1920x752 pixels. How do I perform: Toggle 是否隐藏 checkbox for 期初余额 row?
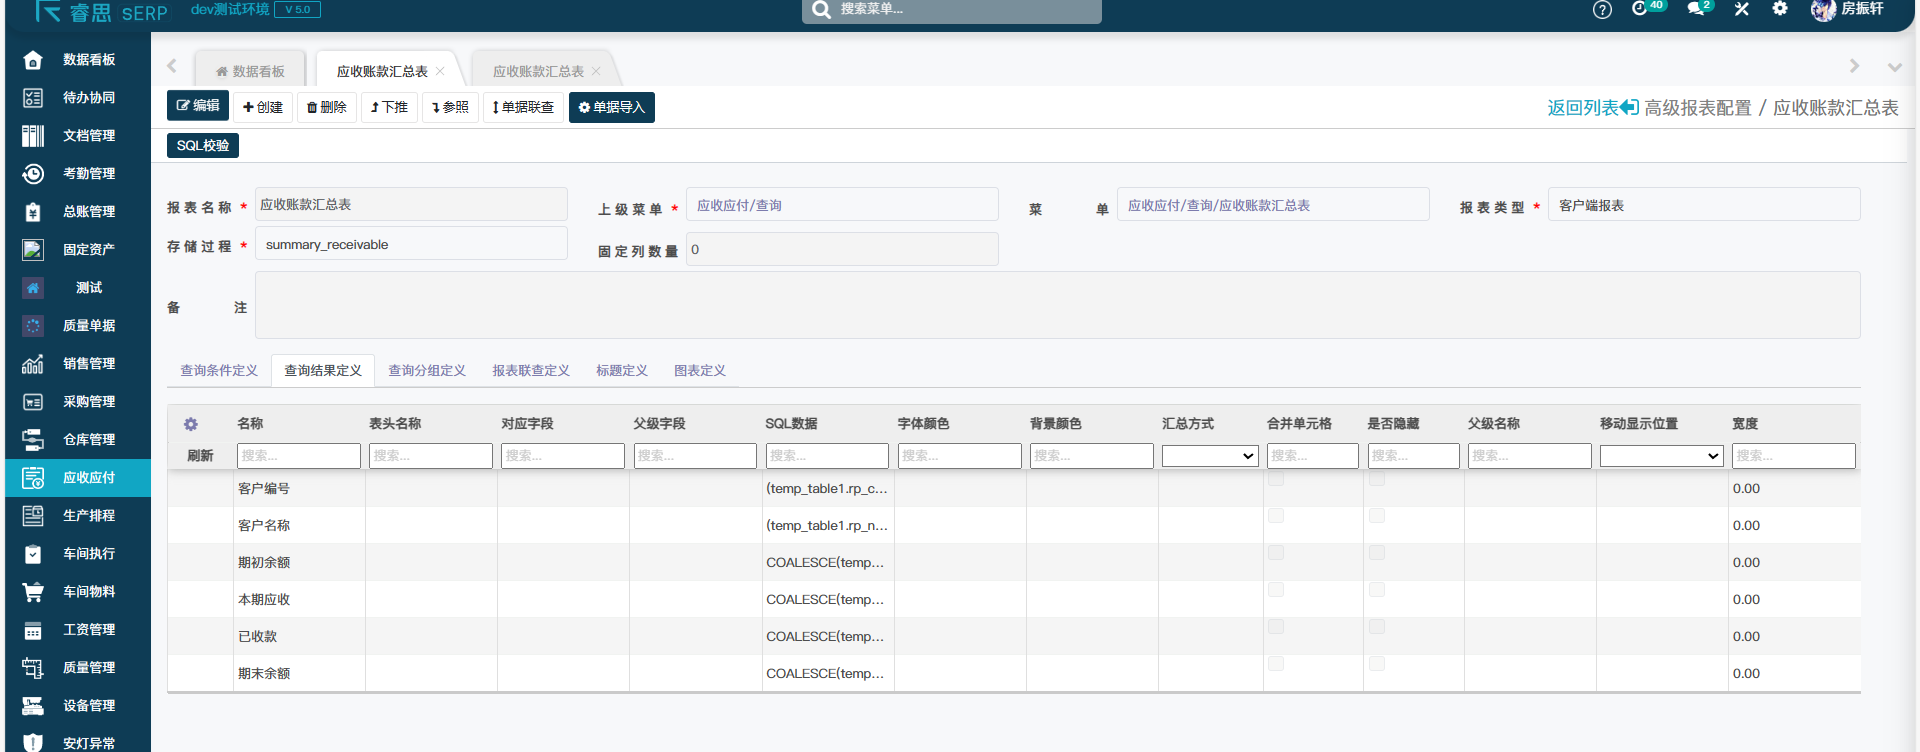click(1377, 553)
